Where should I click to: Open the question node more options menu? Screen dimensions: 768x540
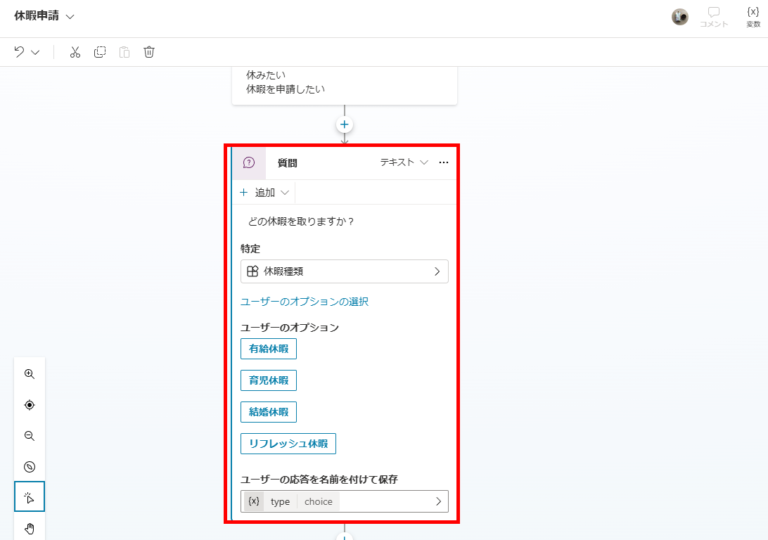pos(444,162)
